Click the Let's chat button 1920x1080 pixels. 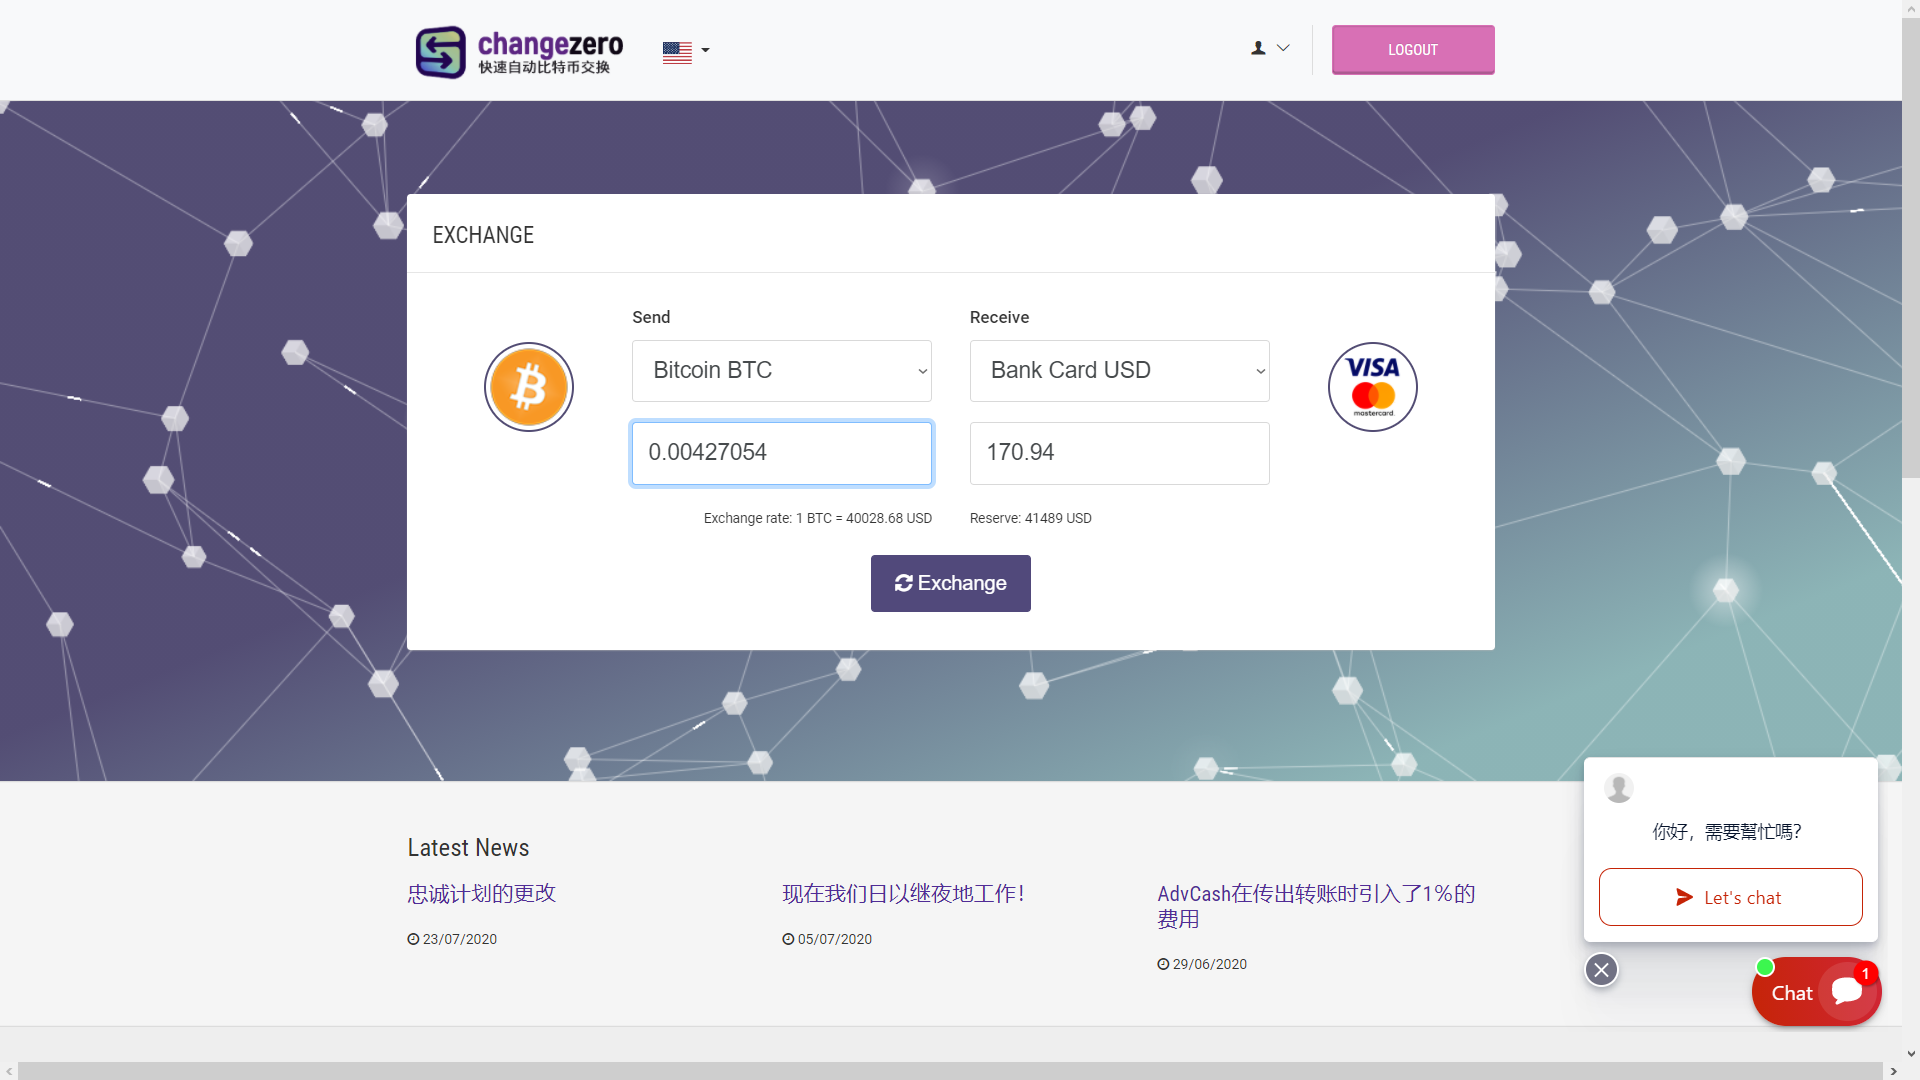click(1730, 897)
